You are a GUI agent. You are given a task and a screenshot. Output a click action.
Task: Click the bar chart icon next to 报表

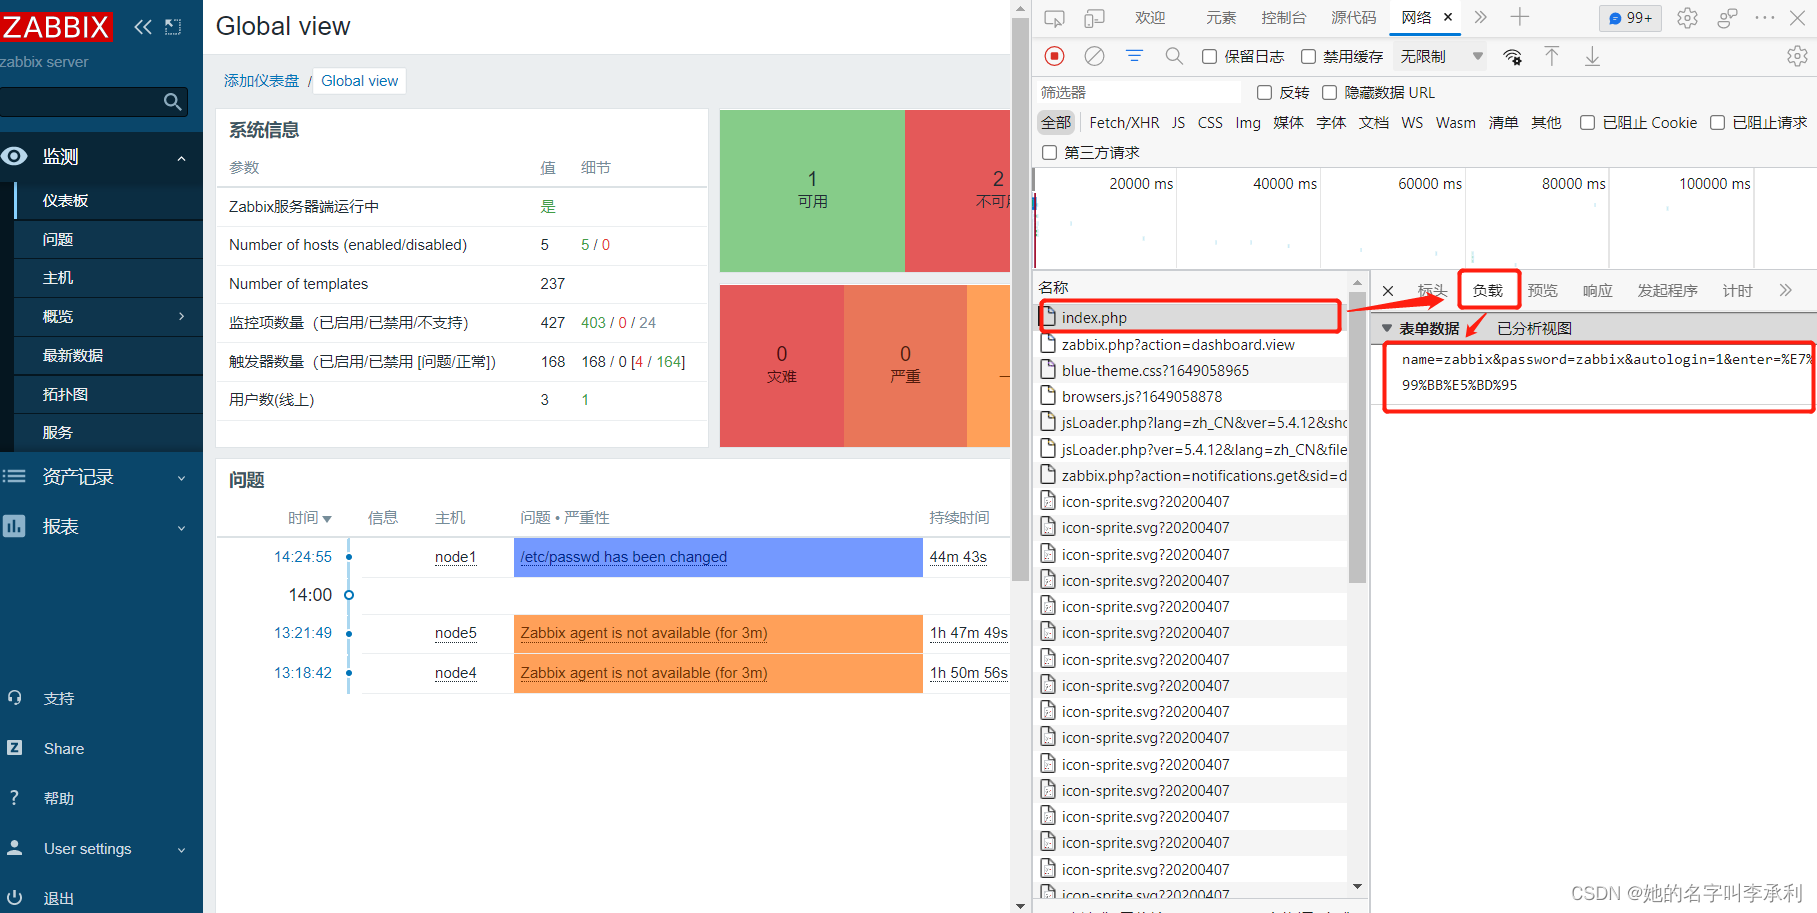(14, 526)
